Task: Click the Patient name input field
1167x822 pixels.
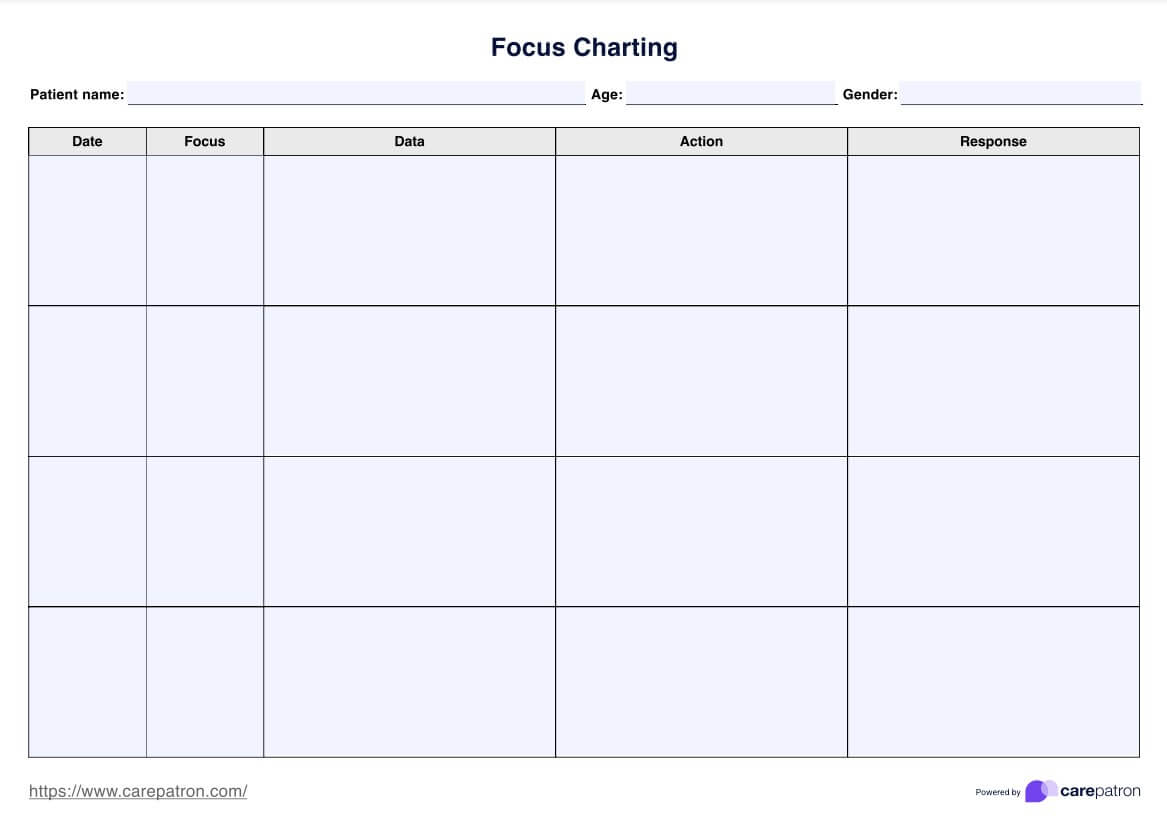Action: click(x=356, y=93)
